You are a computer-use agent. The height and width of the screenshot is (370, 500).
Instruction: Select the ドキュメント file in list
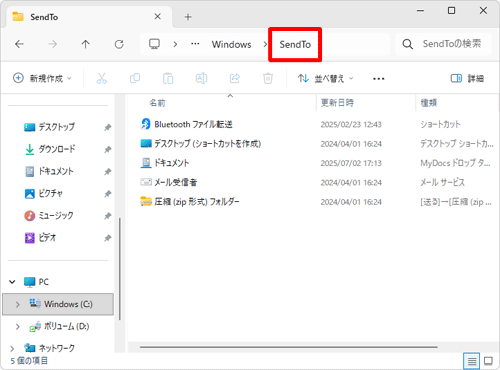tap(172, 163)
